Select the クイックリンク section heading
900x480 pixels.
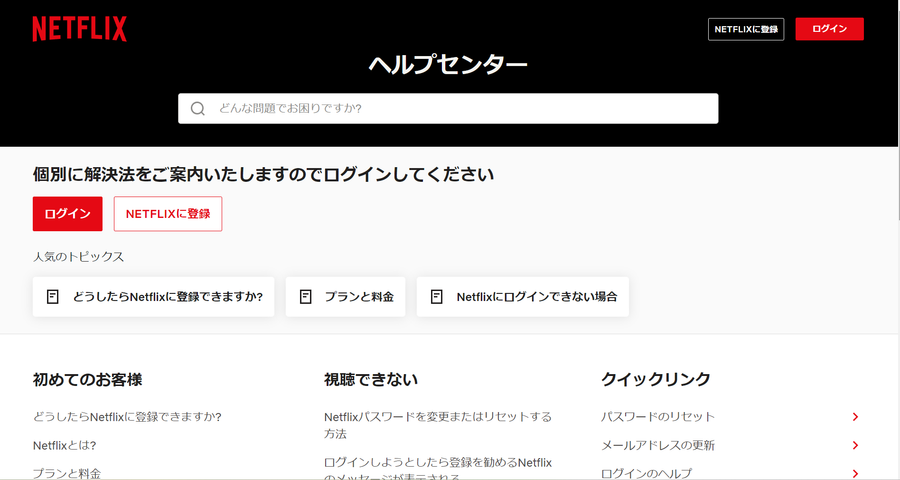(655, 380)
